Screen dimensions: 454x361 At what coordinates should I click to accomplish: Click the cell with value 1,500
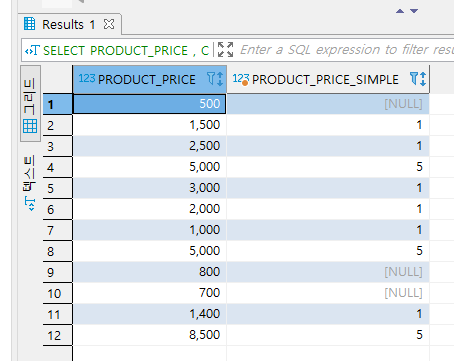[x=149, y=125]
